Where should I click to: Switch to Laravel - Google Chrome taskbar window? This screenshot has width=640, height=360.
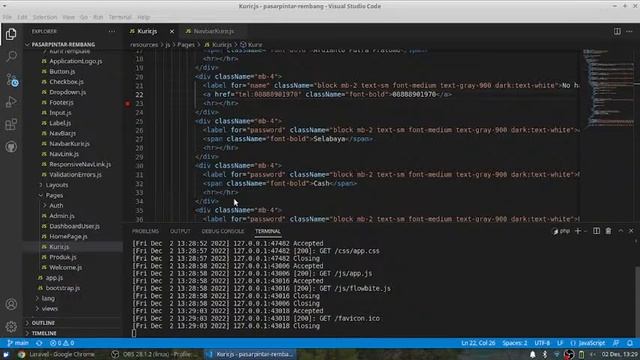click(x=56, y=354)
